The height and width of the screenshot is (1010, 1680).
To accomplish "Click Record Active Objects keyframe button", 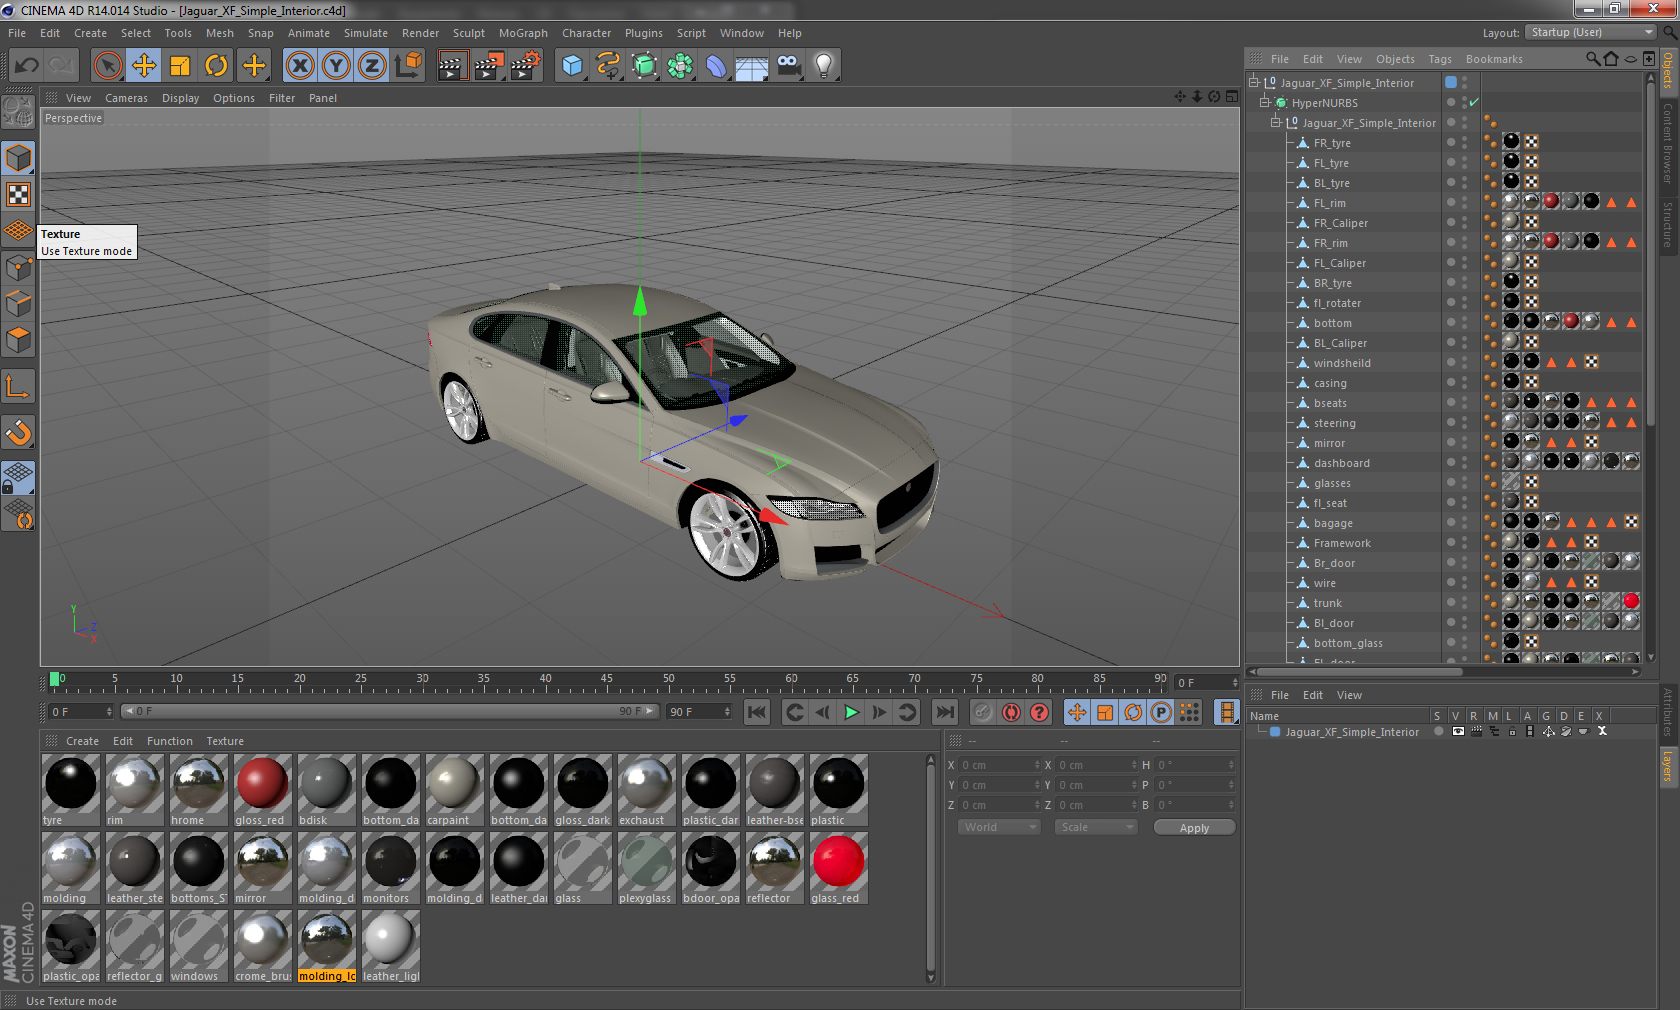I will [x=984, y=712].
